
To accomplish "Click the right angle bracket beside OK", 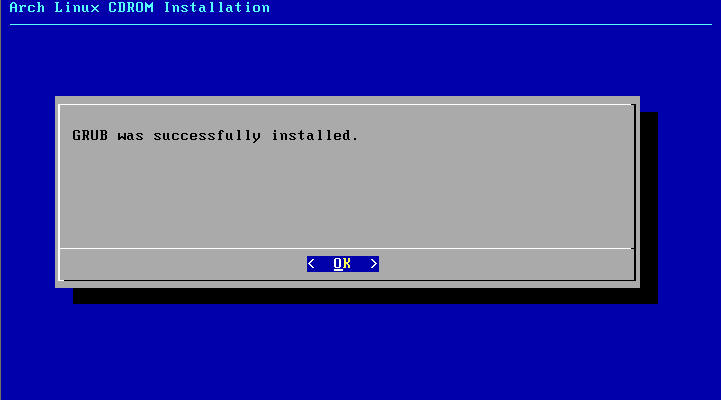I will pos(374,264).
